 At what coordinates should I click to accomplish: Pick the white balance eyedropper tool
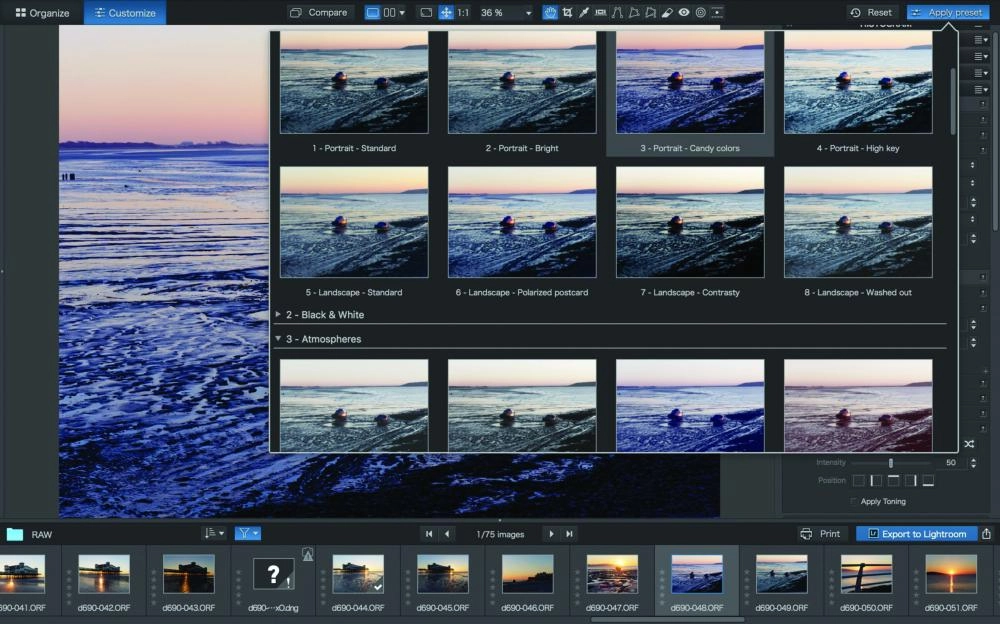583,13
